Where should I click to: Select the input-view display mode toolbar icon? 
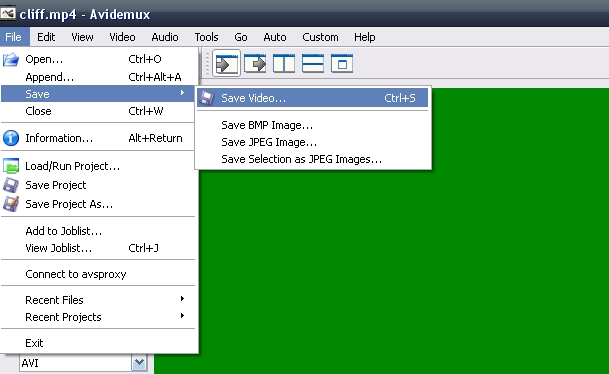[226, 63]
